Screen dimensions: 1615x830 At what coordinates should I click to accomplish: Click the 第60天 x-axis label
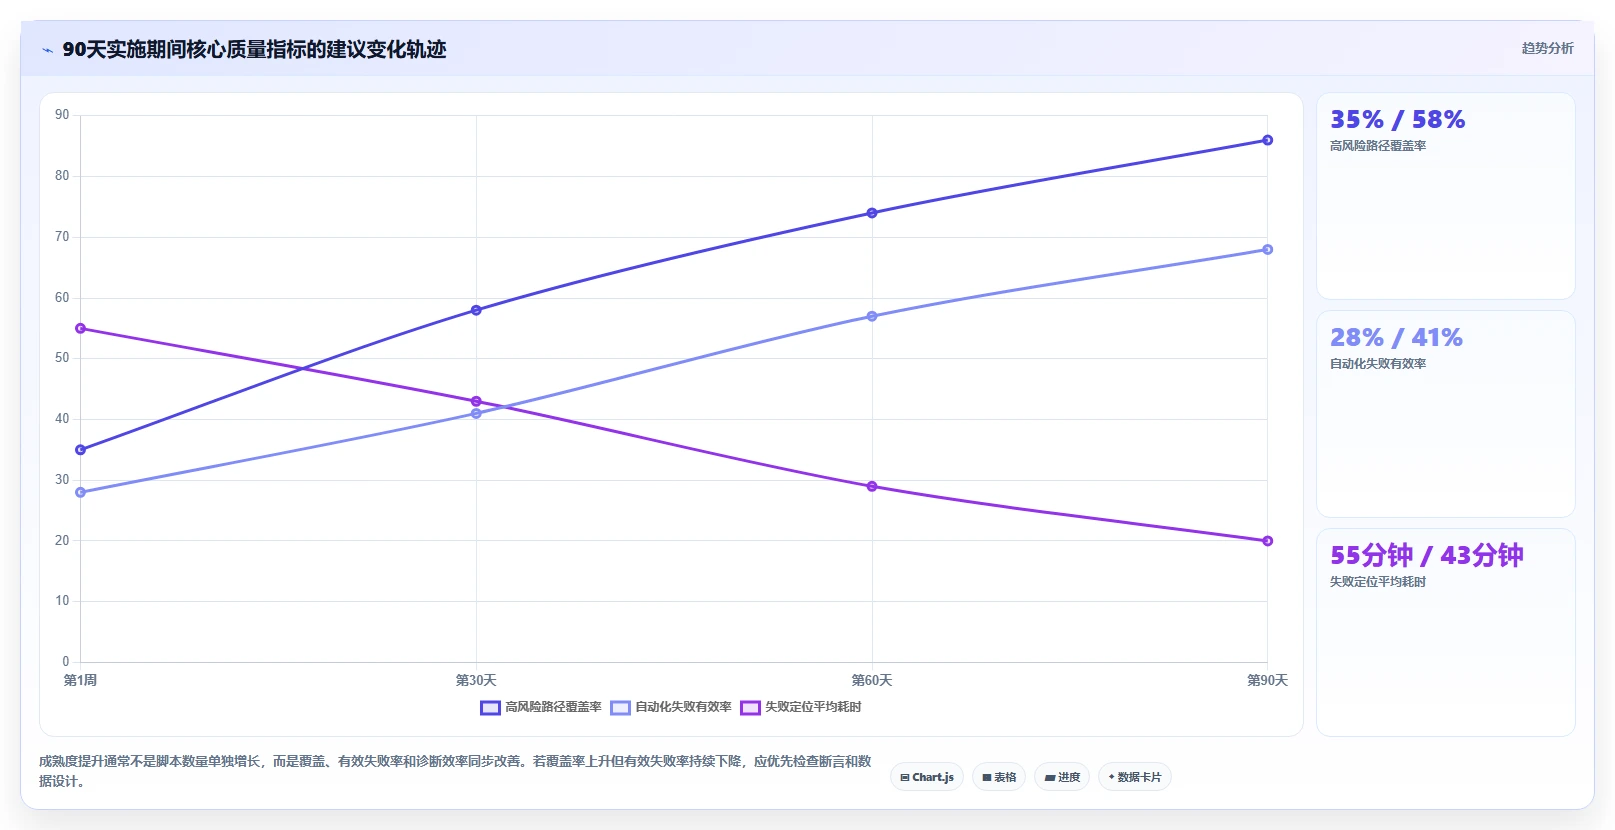pos(872,680)
